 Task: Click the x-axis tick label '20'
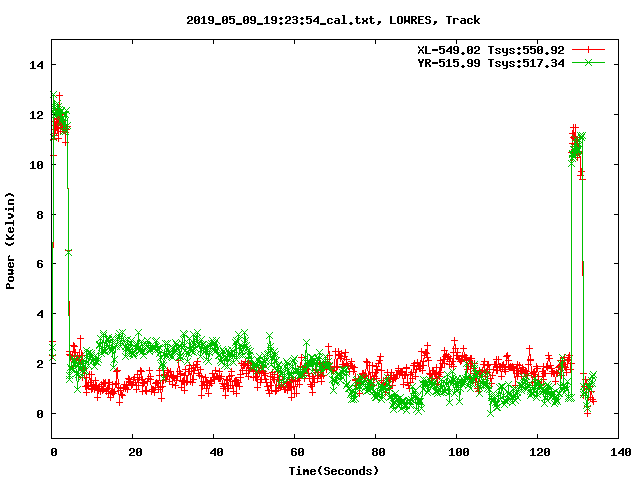[x=135, y=452]
